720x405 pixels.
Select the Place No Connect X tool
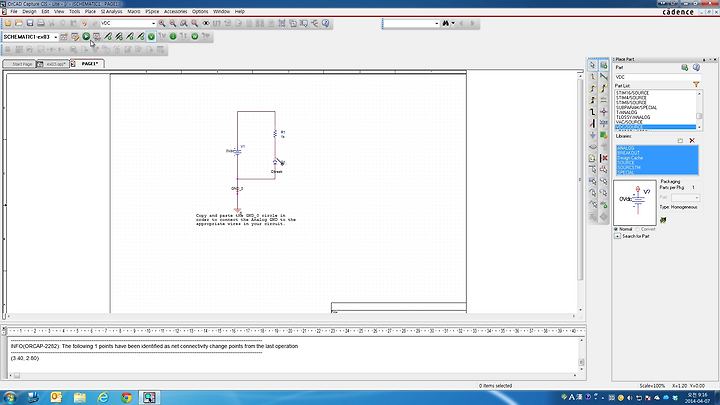[604, 158]
